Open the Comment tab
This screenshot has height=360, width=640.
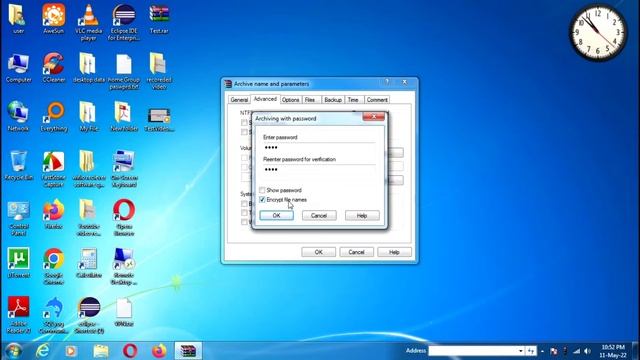click(377, 100)
